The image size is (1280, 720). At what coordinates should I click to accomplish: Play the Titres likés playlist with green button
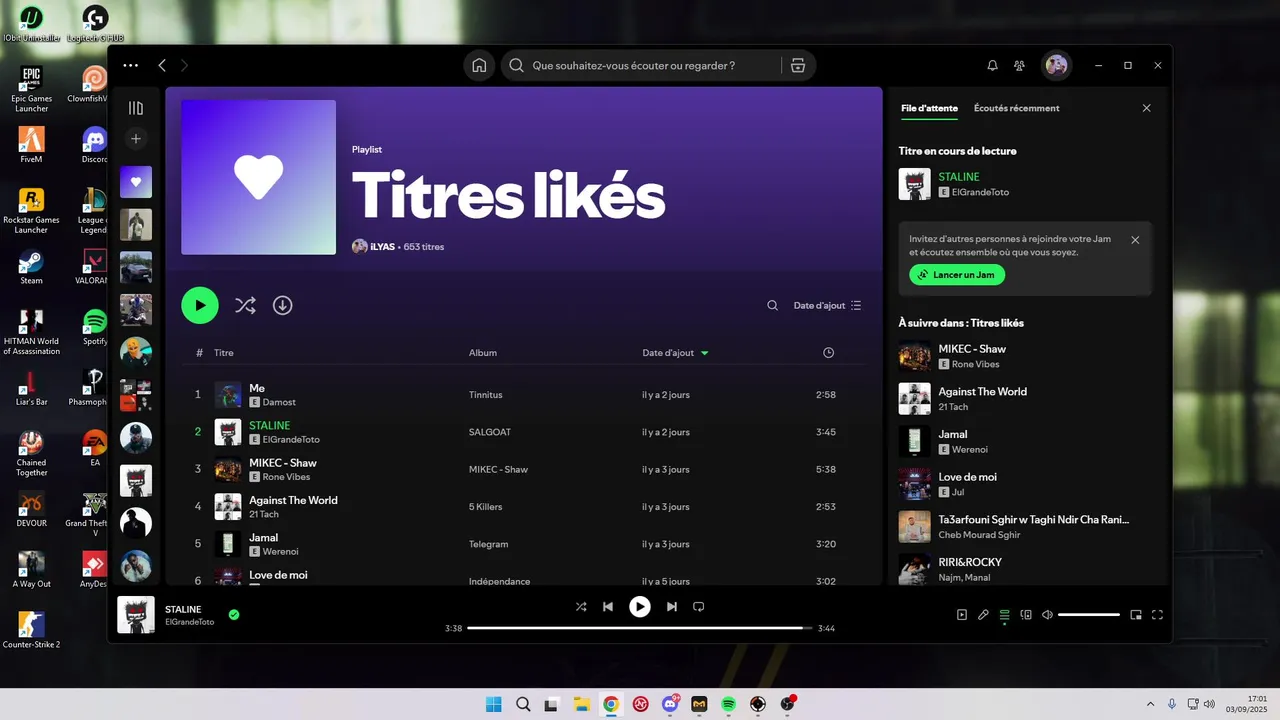tap(200, 305)
